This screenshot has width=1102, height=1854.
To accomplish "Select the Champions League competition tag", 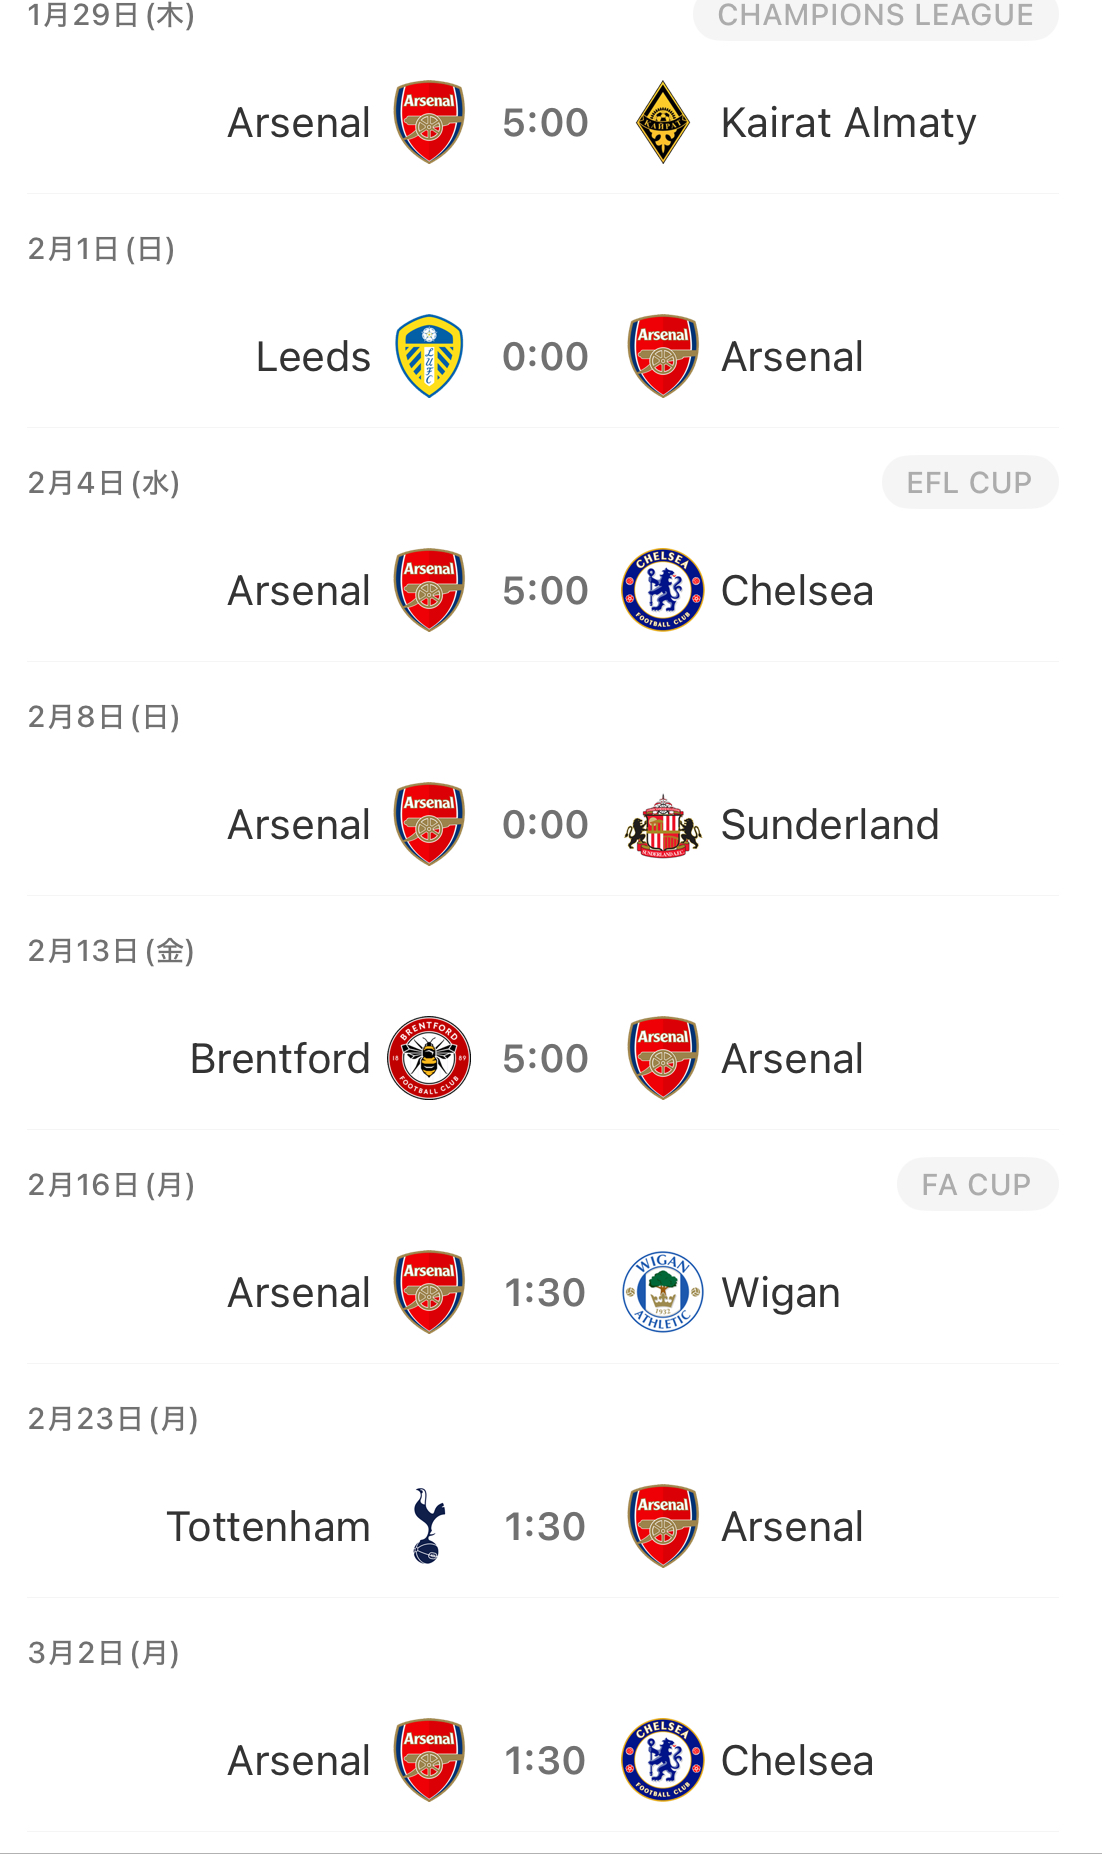I will point(875,16).
